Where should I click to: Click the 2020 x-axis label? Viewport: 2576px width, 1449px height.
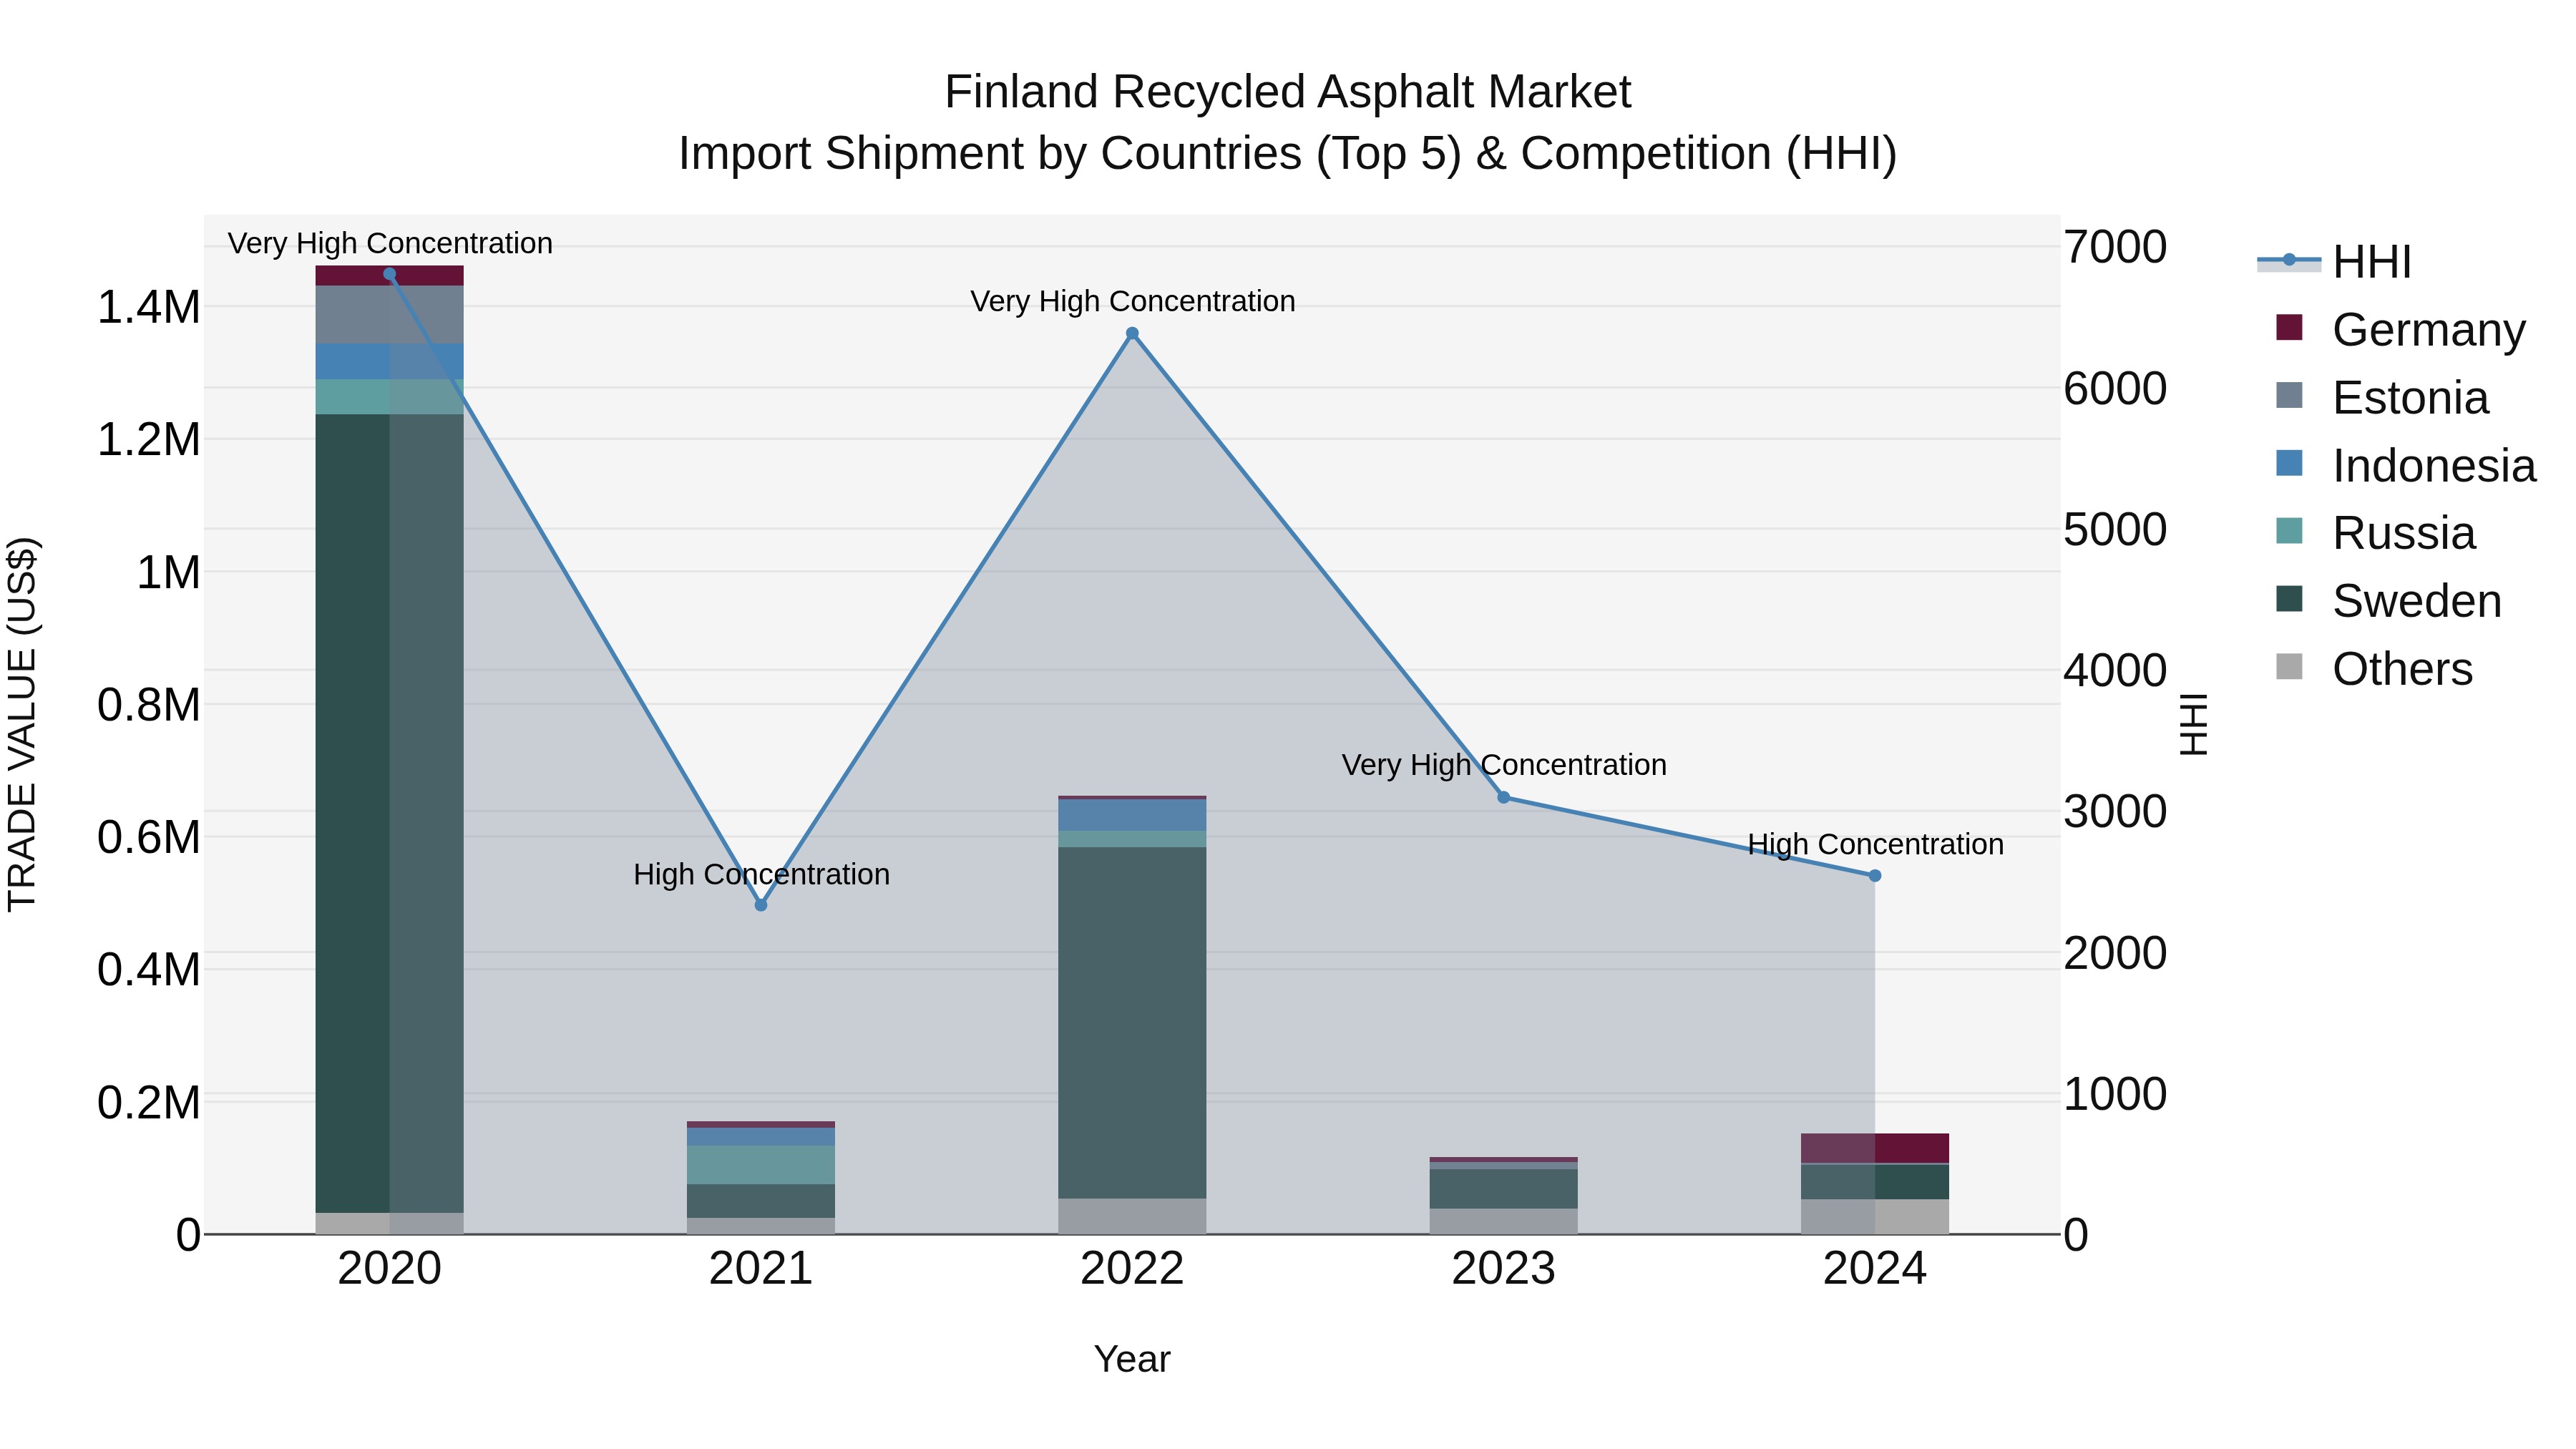[389, 1269]
